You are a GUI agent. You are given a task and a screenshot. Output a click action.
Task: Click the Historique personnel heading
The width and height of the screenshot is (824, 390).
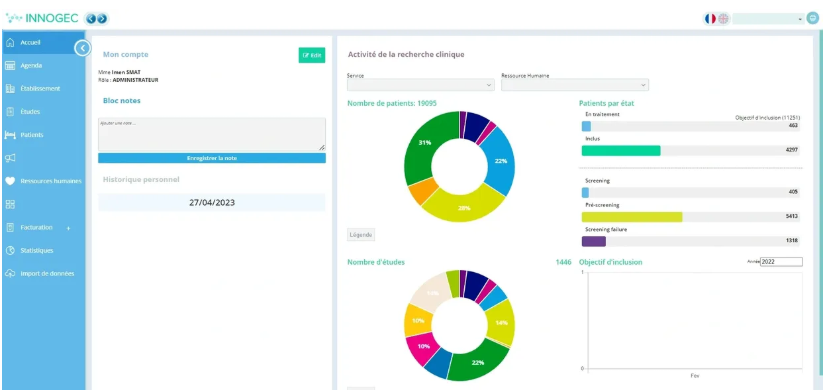coord(141,180)
